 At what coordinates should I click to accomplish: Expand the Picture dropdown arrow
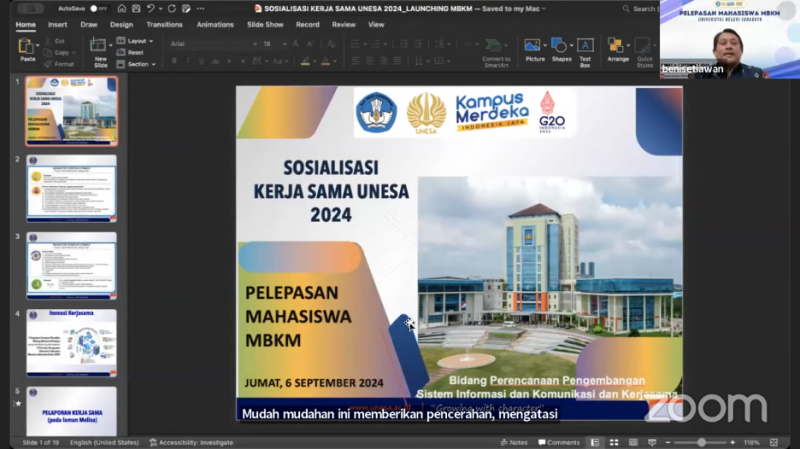pyautogui.click(x=545, y=45)
